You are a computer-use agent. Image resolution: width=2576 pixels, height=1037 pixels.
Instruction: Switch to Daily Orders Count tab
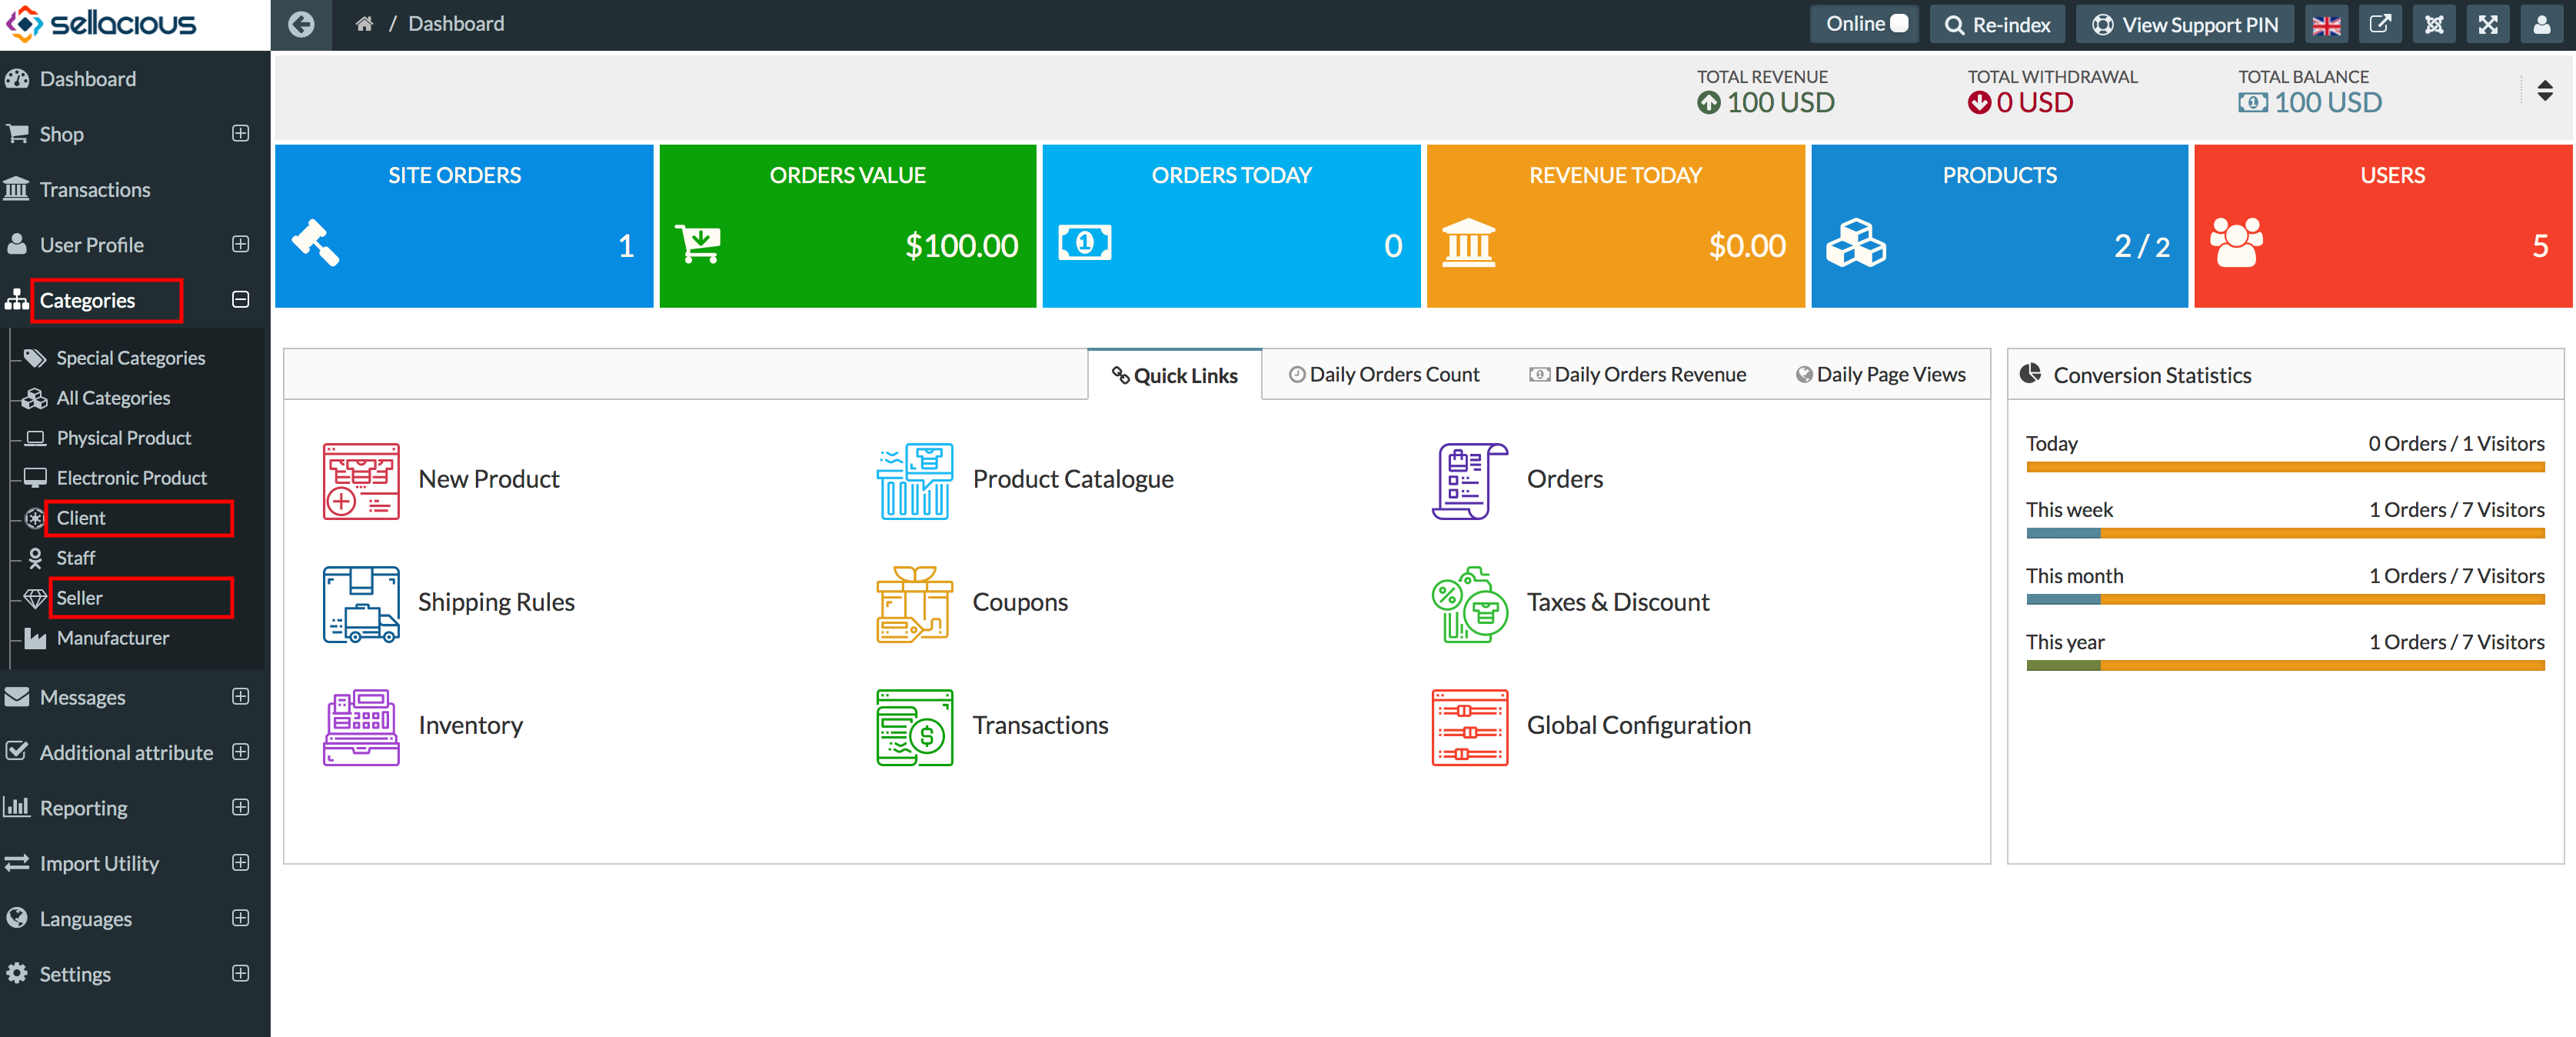1383,375
